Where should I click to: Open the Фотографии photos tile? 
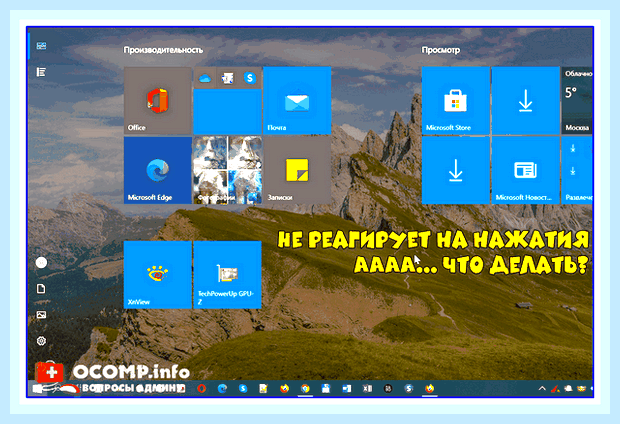227,170
